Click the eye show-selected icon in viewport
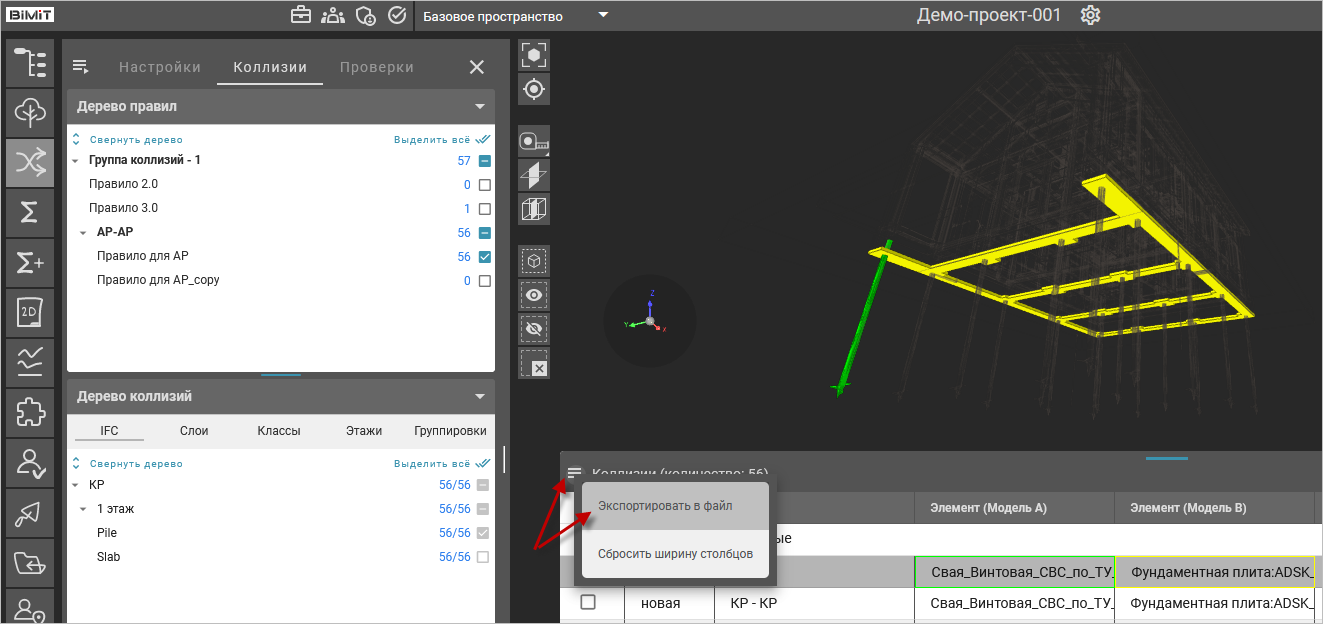1323x624 pixels. pyautogui.click(x=534, y=295)
